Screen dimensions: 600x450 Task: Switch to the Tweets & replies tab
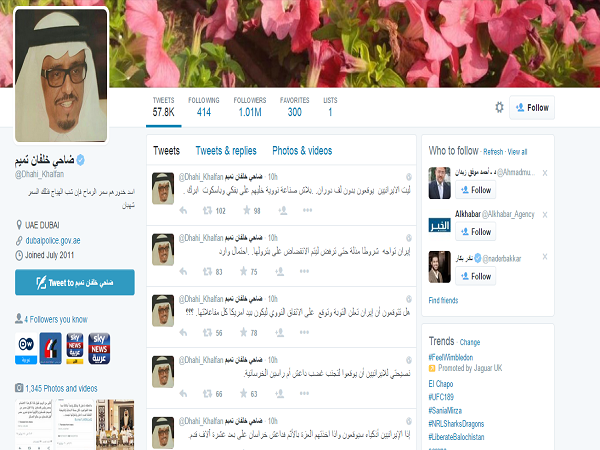point(226,150)
